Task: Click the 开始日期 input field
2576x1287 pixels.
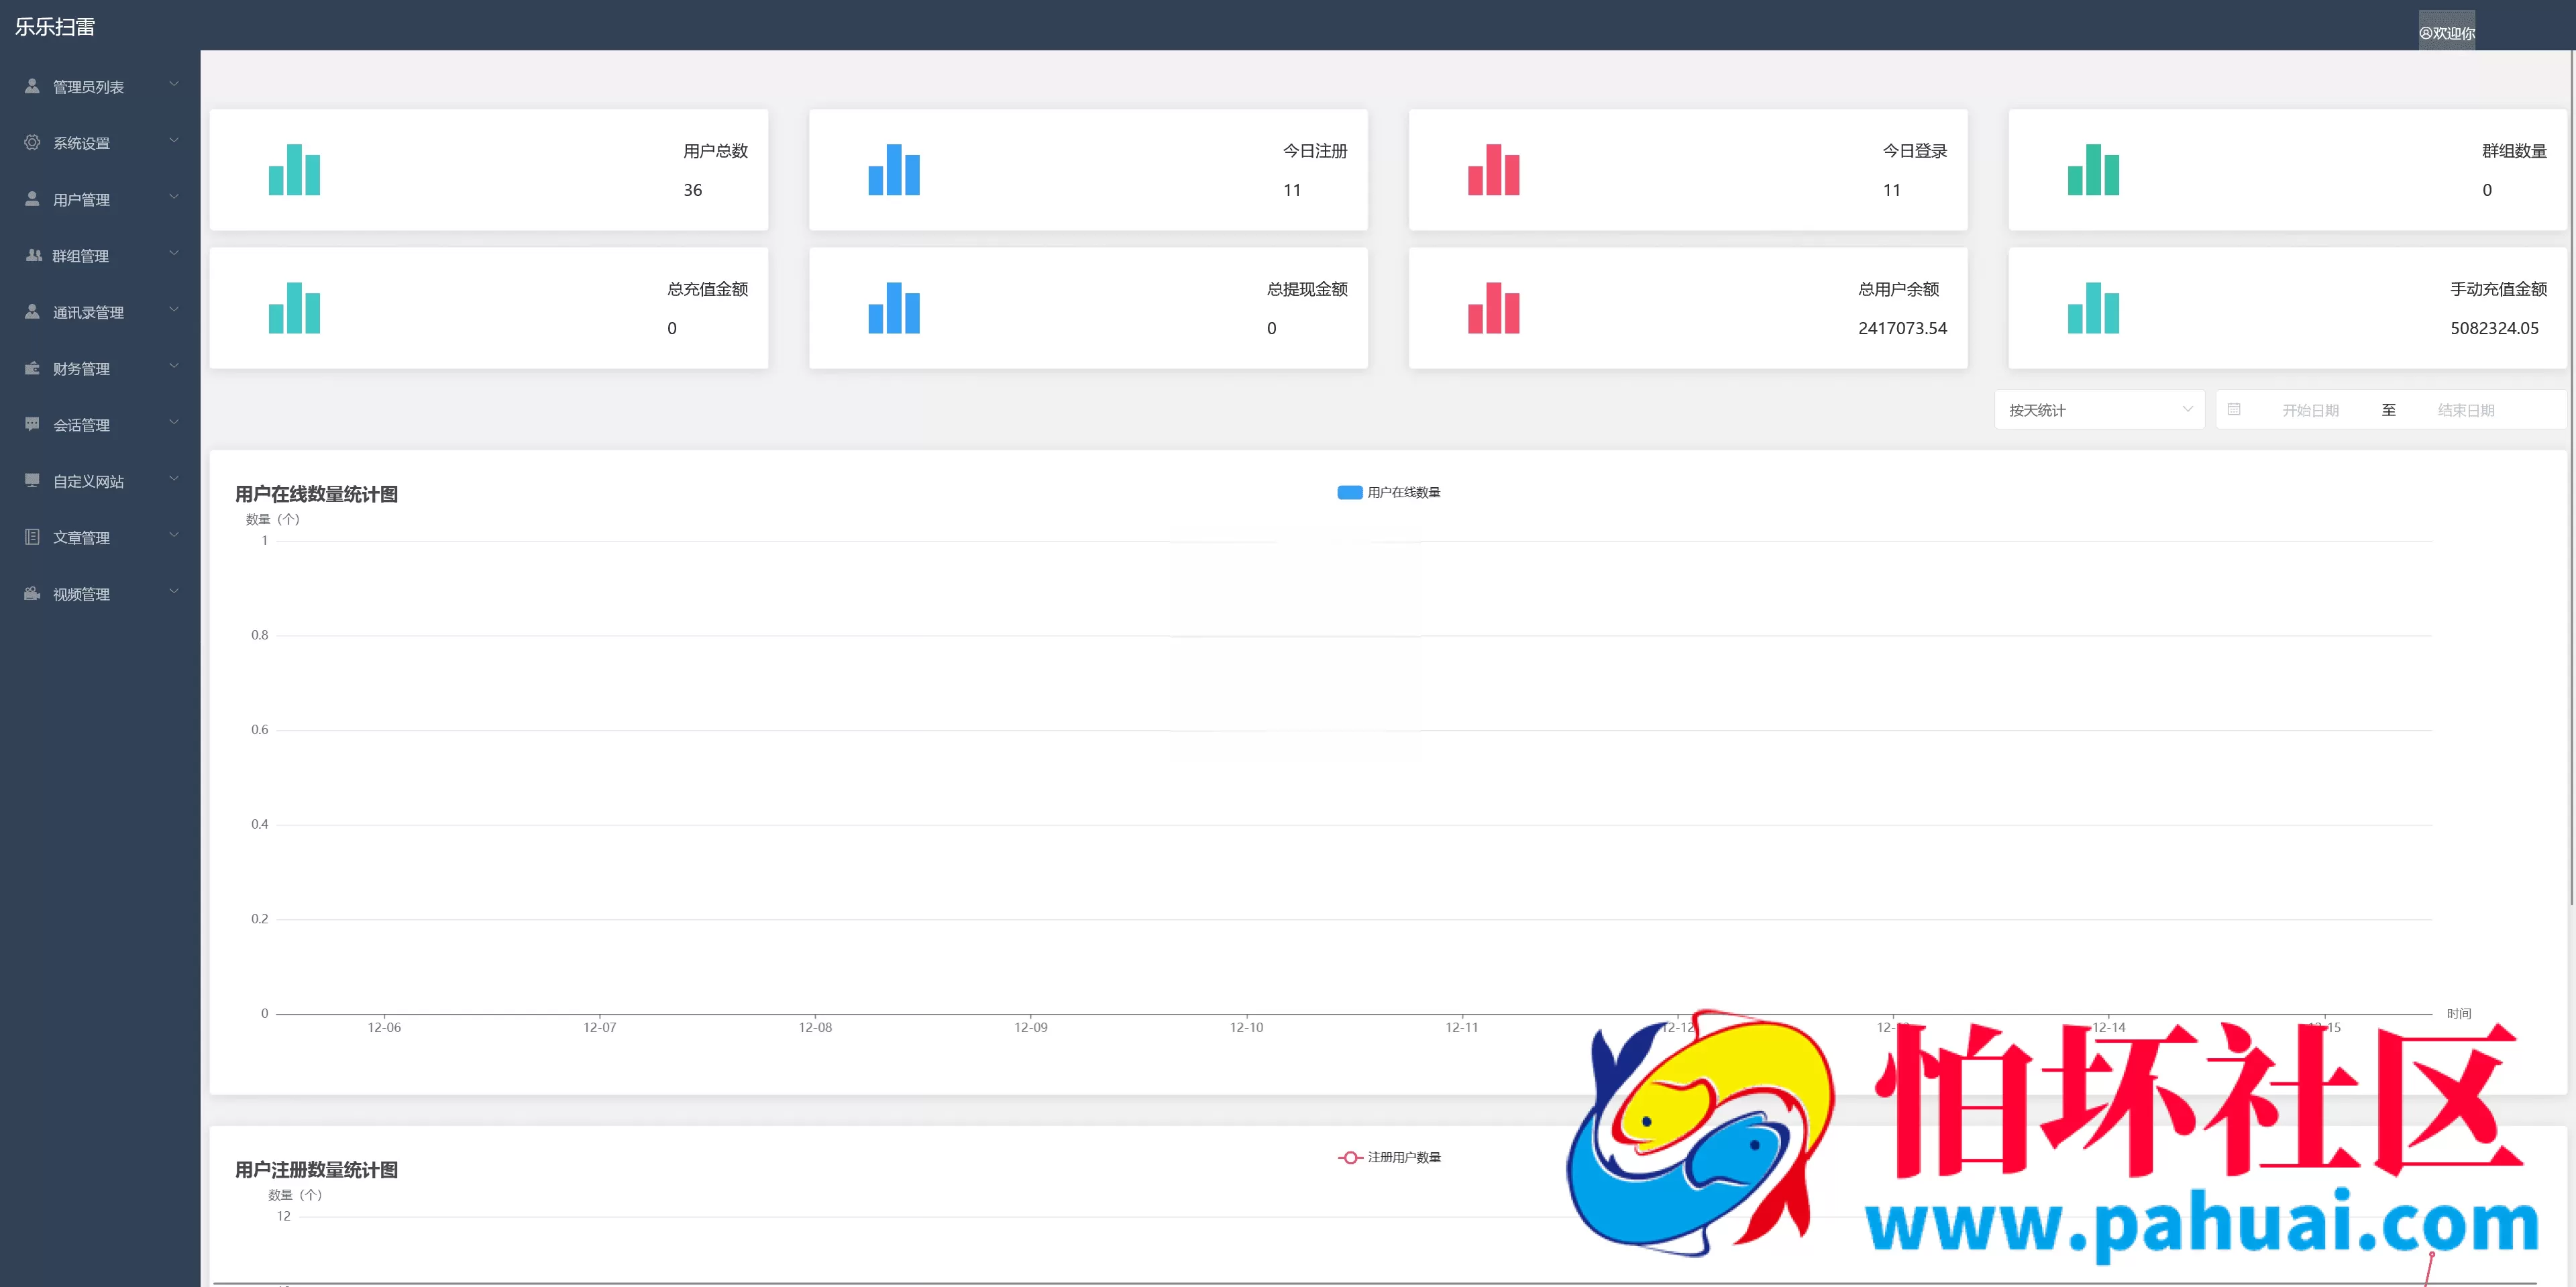Action: 2310,410
